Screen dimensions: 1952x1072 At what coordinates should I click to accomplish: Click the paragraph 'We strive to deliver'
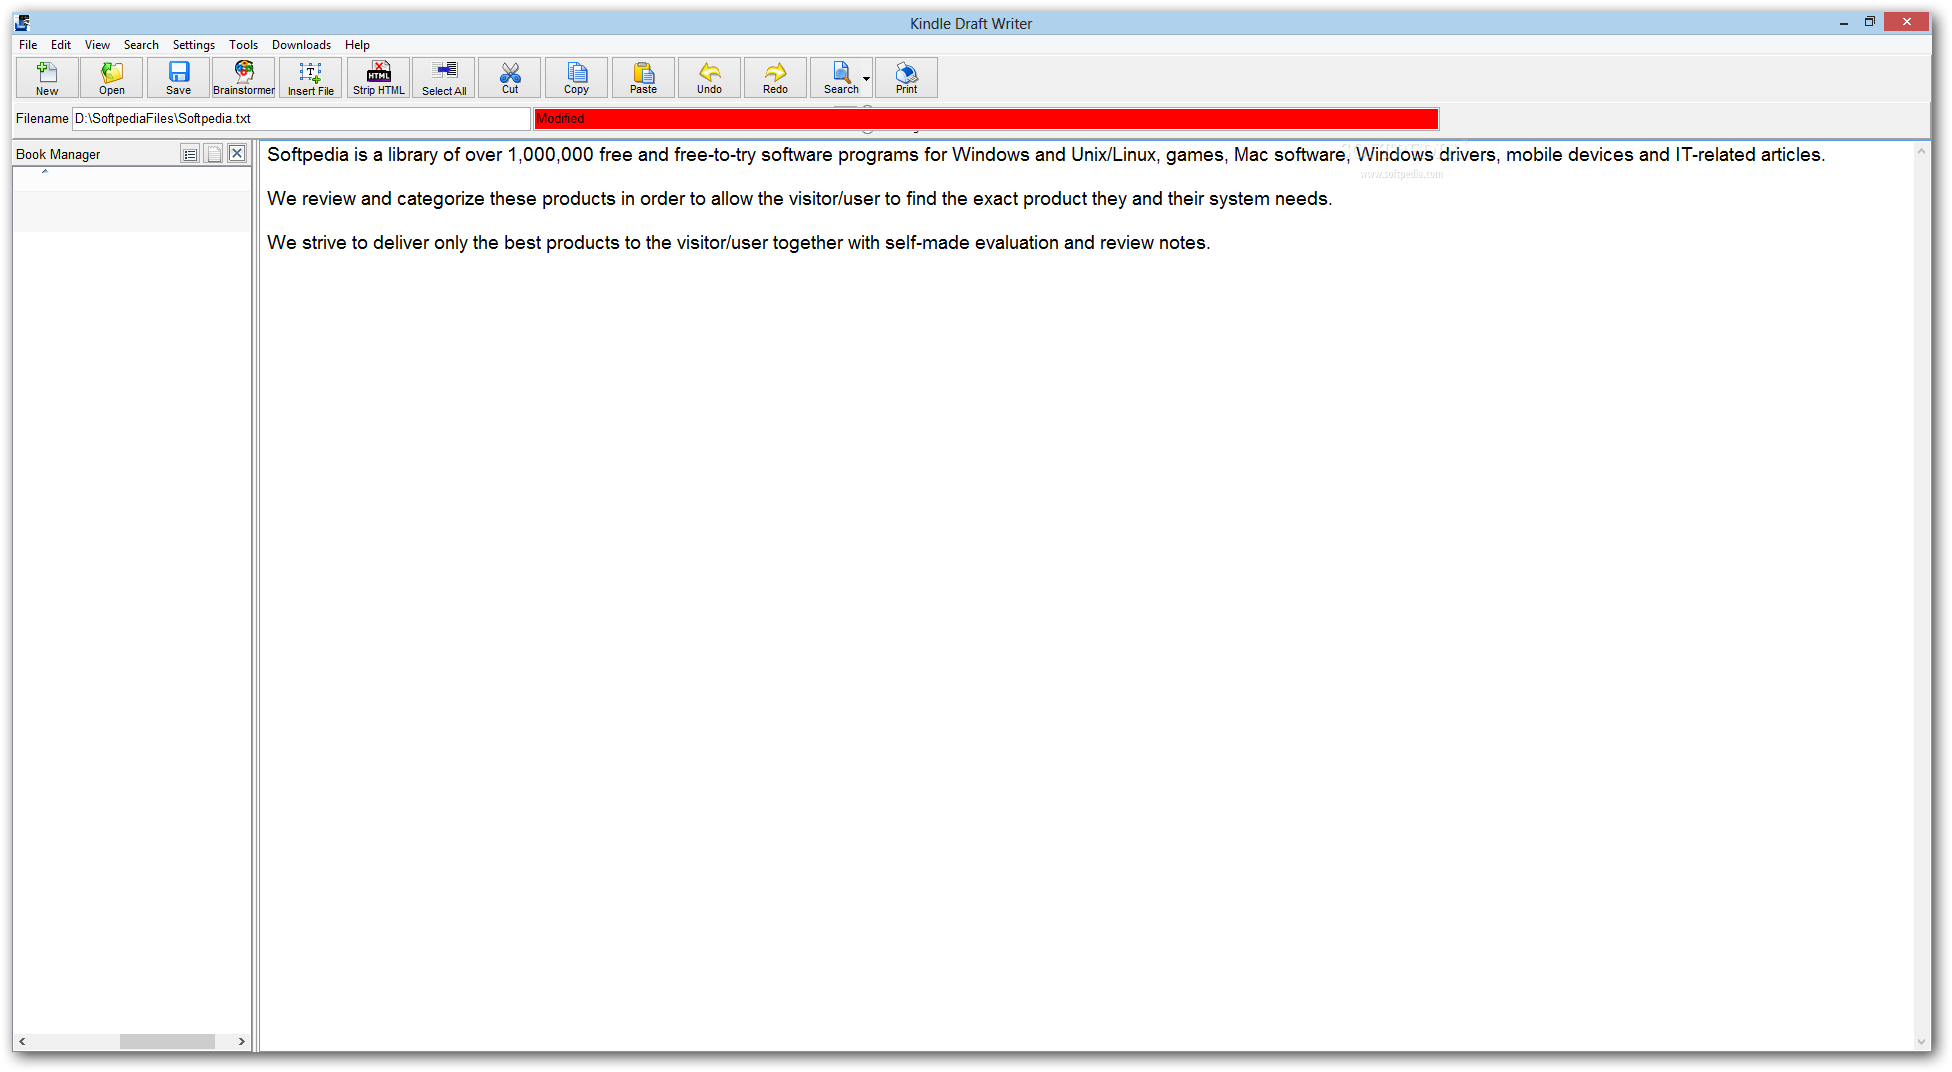(x=738, y=243)
